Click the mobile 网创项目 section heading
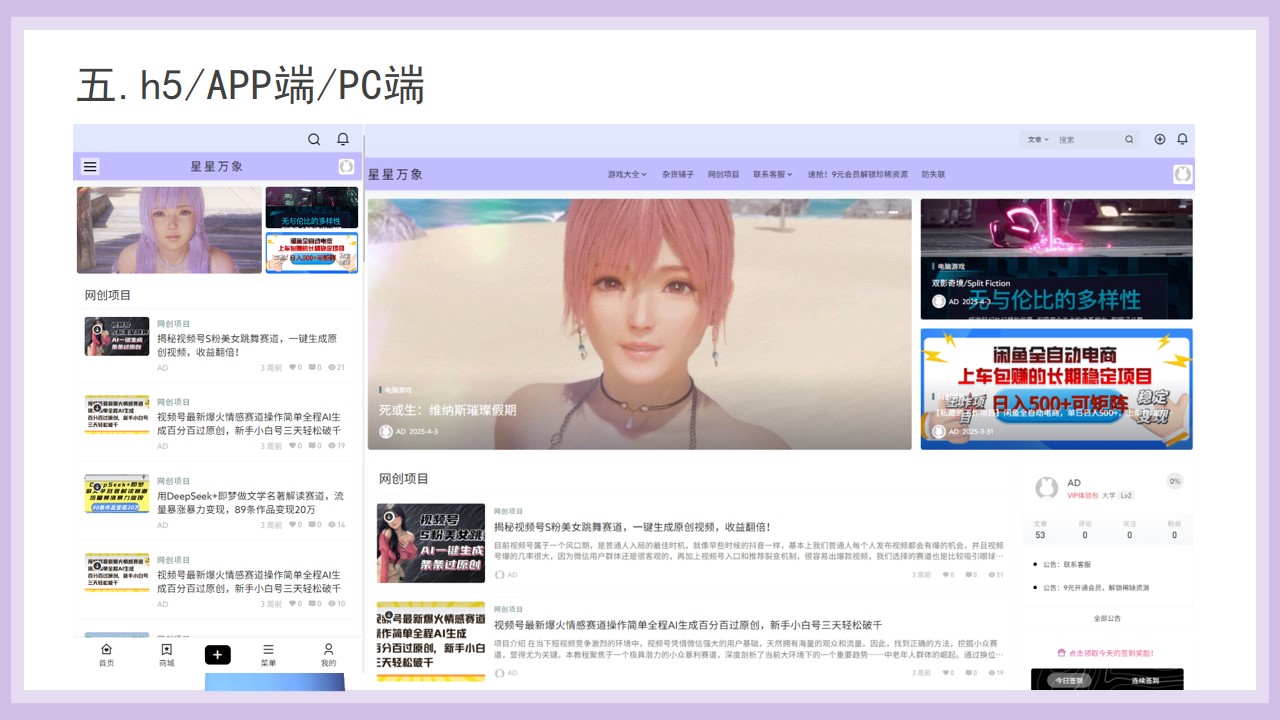Viewport: 1280px width, 720px height. coord(108,295)
